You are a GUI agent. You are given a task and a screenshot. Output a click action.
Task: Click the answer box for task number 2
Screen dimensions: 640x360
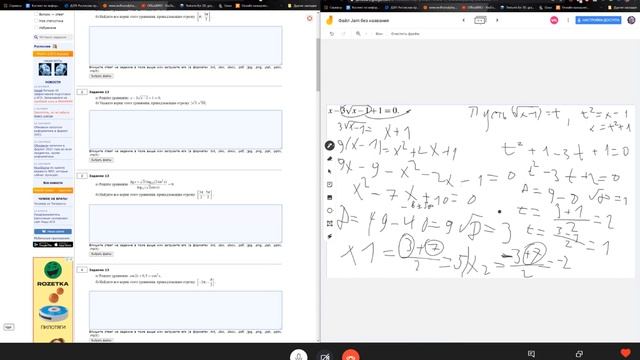pyautogui.click(x=186, y=224)
